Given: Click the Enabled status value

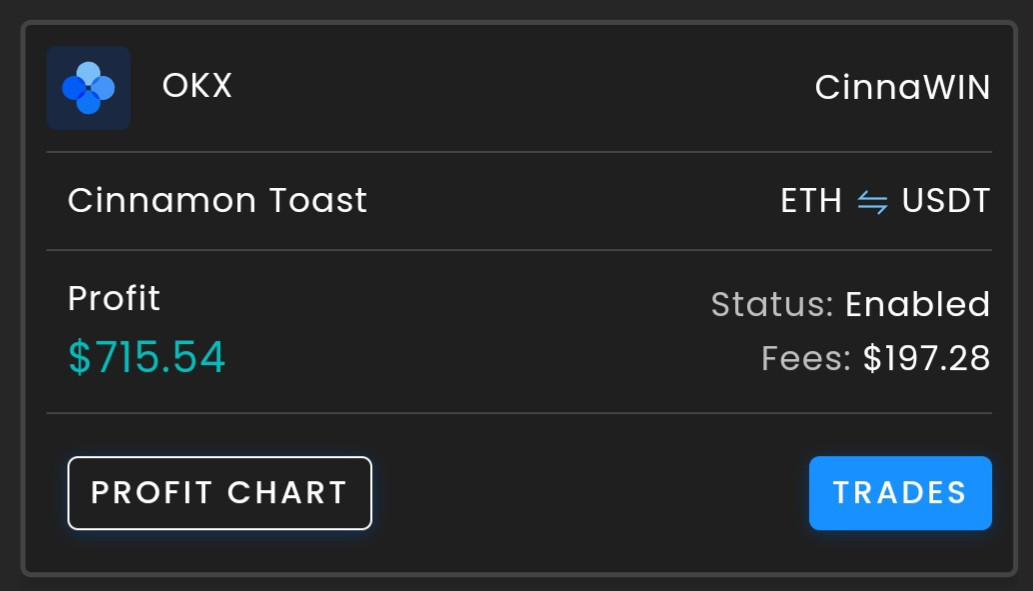Looking at the screenshot, I should pyautogui.click(x=917, y=305).
